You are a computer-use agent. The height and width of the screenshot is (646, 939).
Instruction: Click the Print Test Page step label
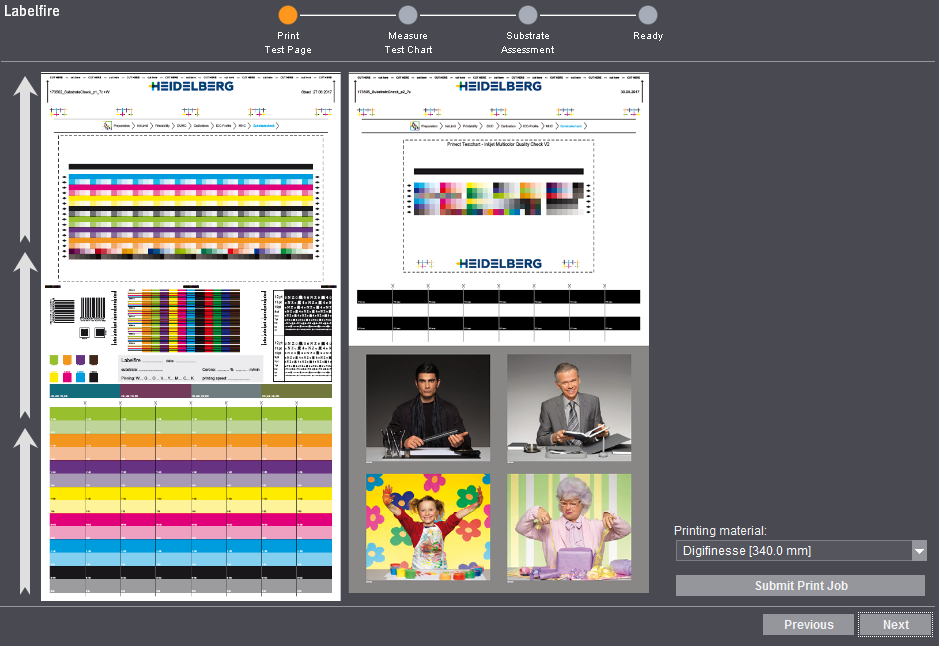(288, 43)
